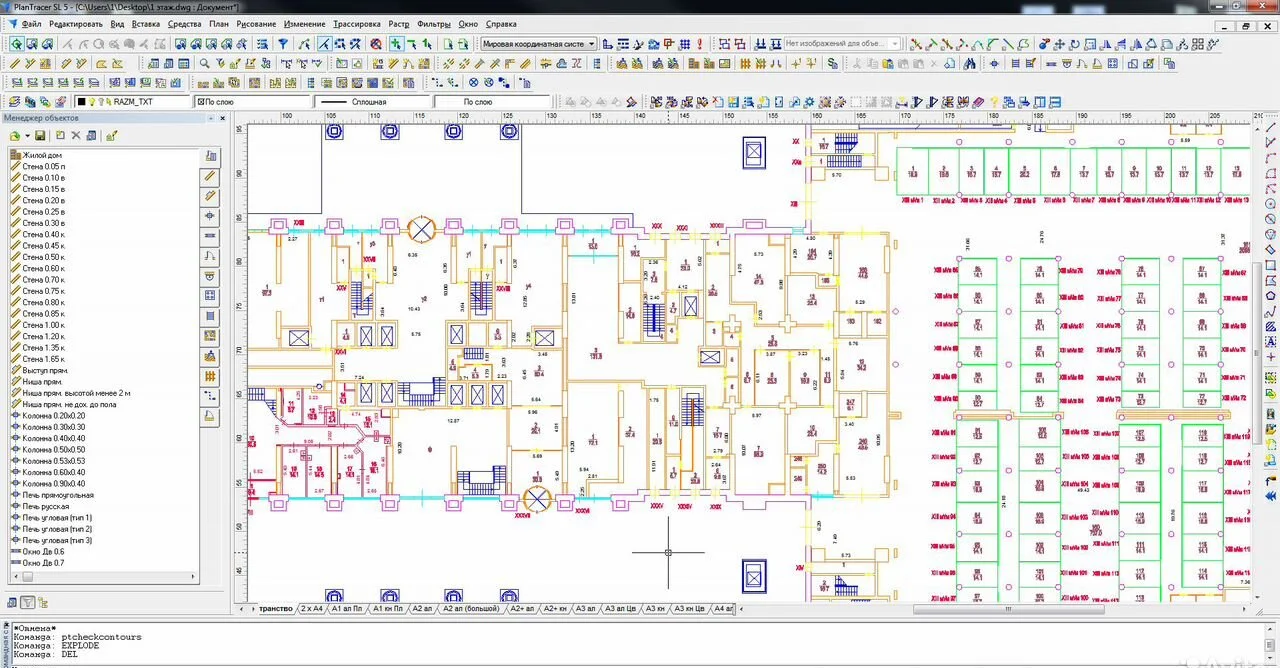Open the Рисование menu
This screenshot has width=1280, height=668.
click(257, 23)
